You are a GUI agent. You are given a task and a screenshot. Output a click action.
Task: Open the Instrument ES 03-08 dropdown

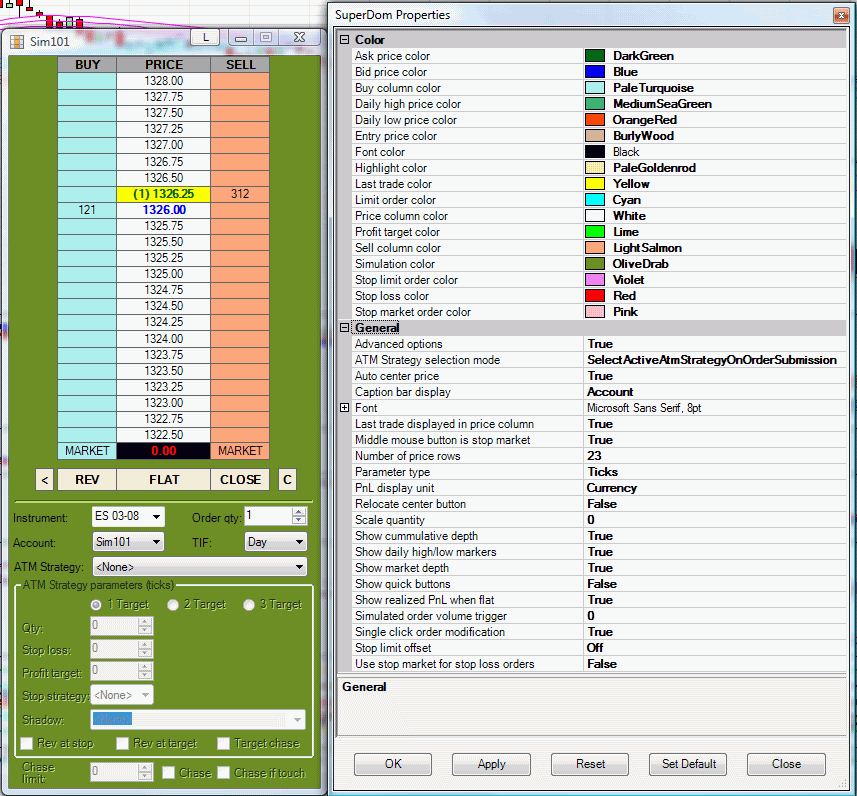click(x=156, y=517)
